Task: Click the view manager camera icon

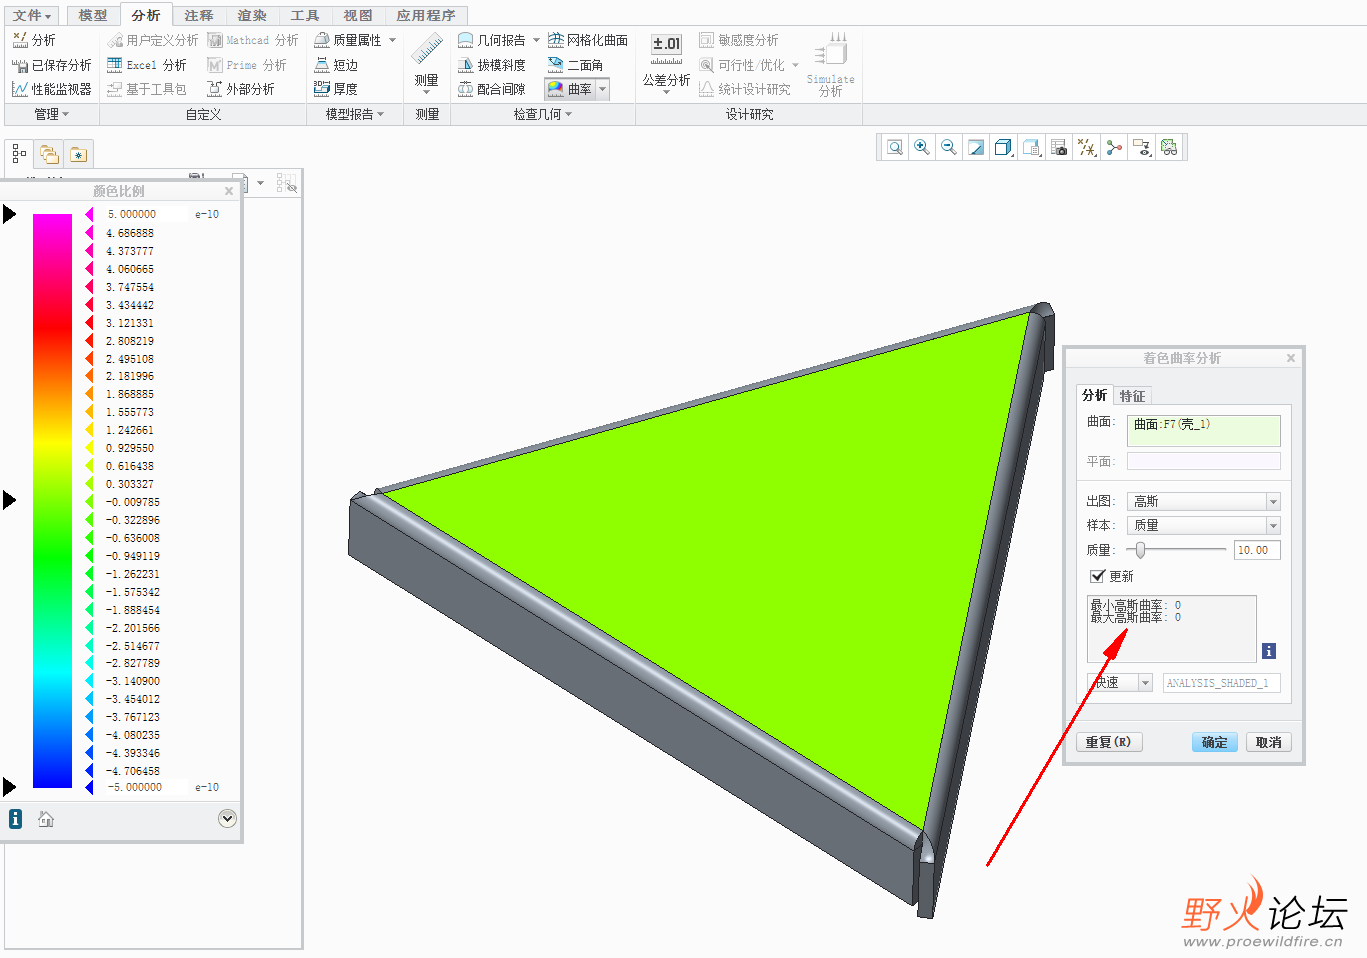Action: pos(1059,148)
